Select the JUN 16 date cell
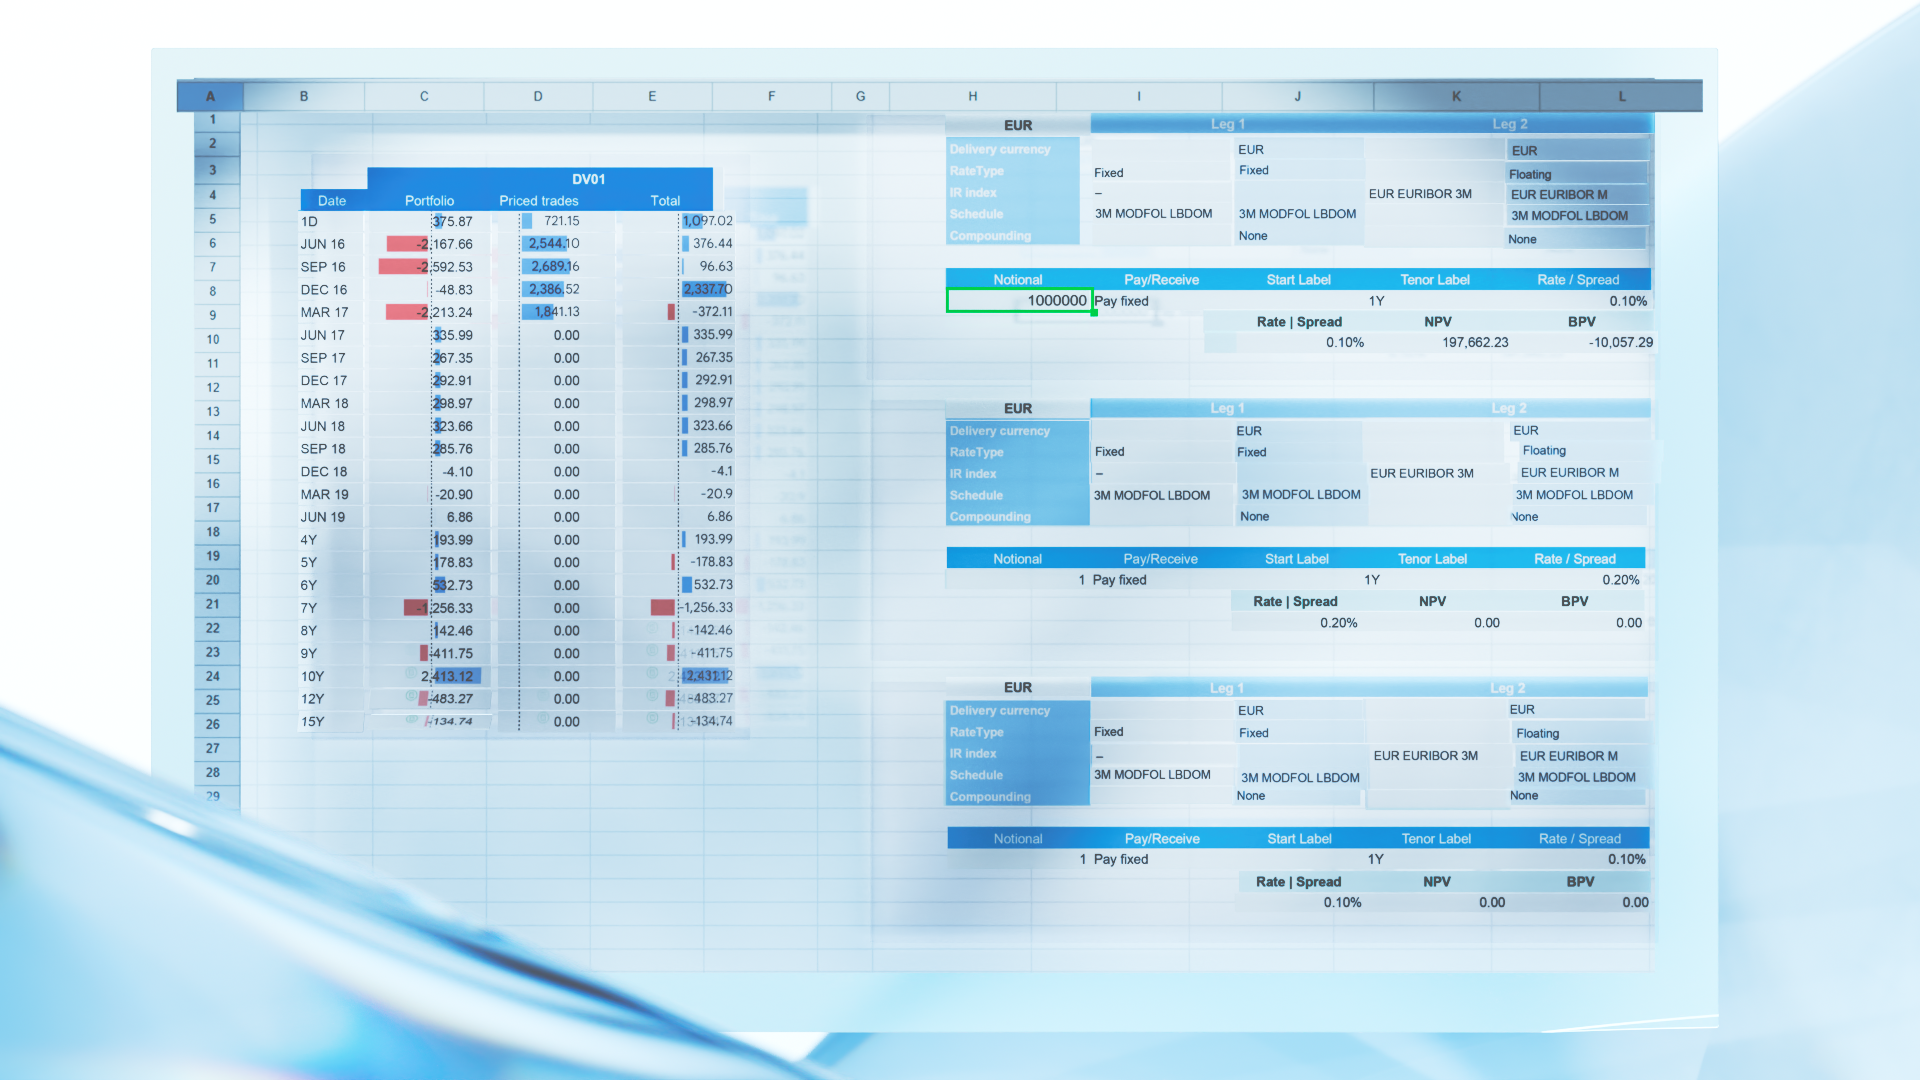 pos(323,244)
